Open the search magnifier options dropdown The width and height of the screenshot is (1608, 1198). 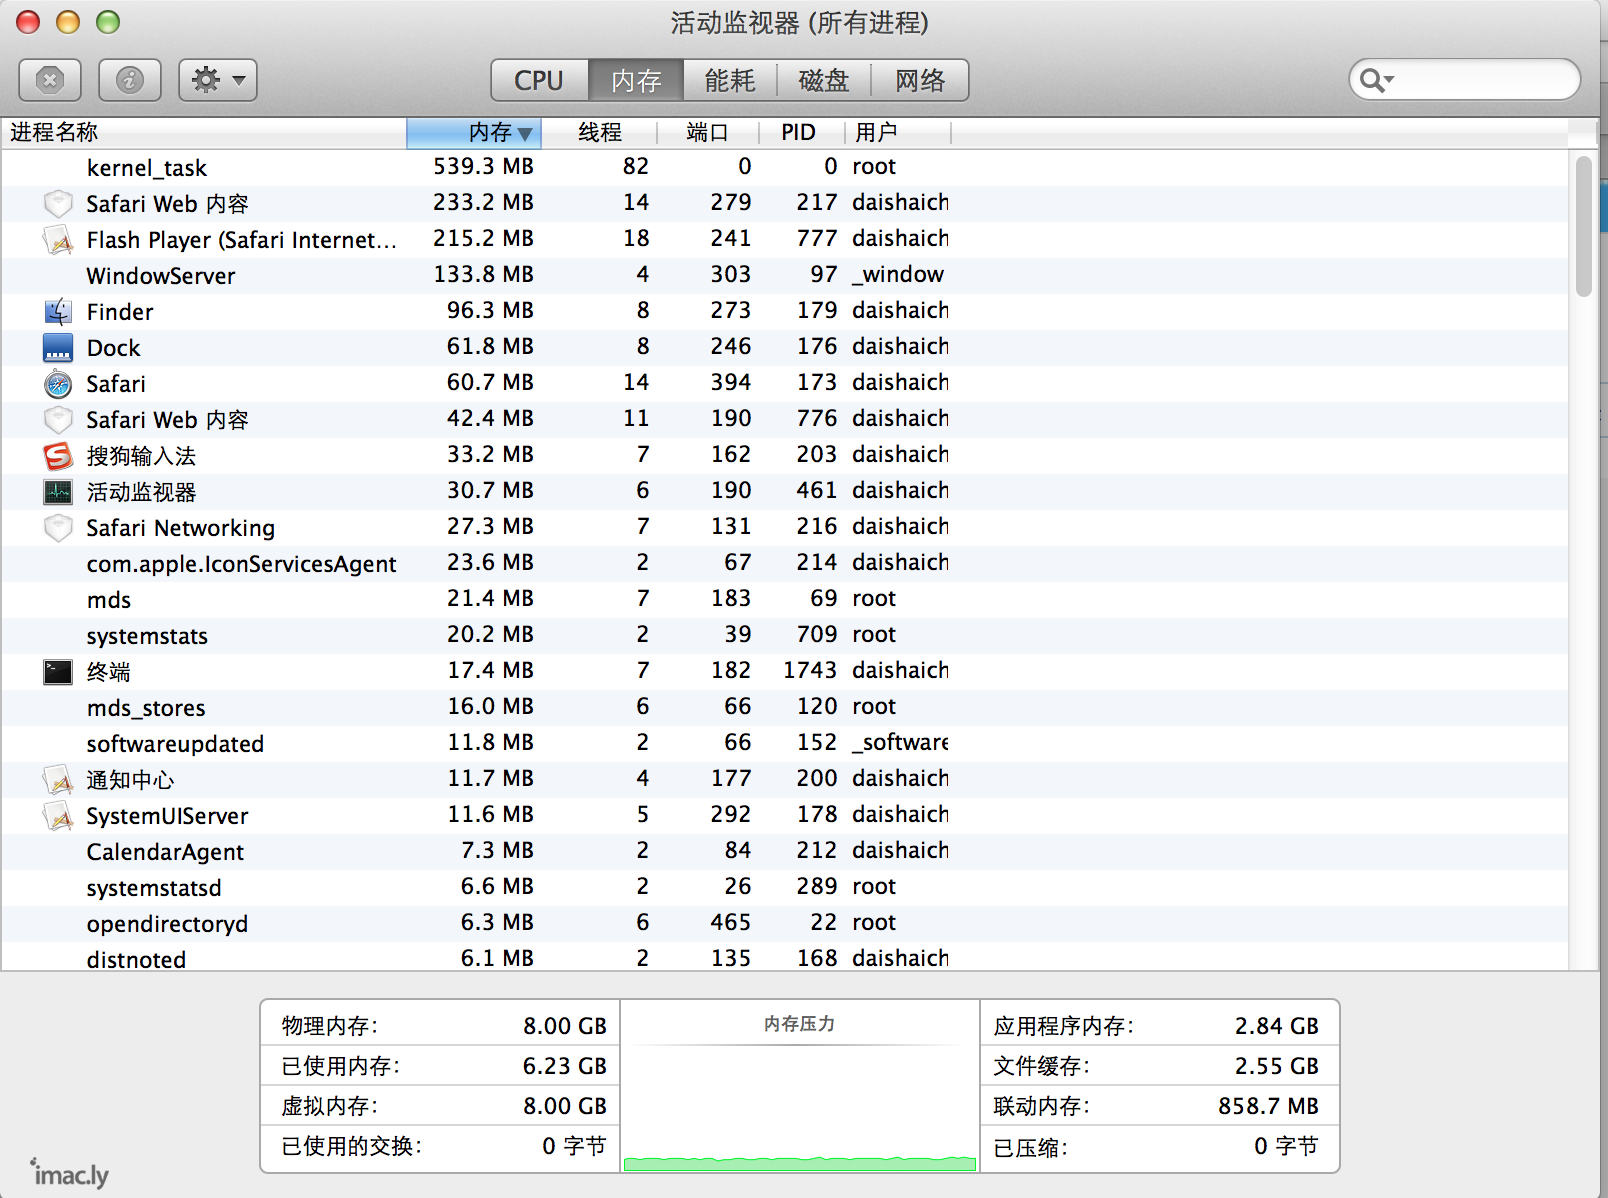(x=1377, y=80)
